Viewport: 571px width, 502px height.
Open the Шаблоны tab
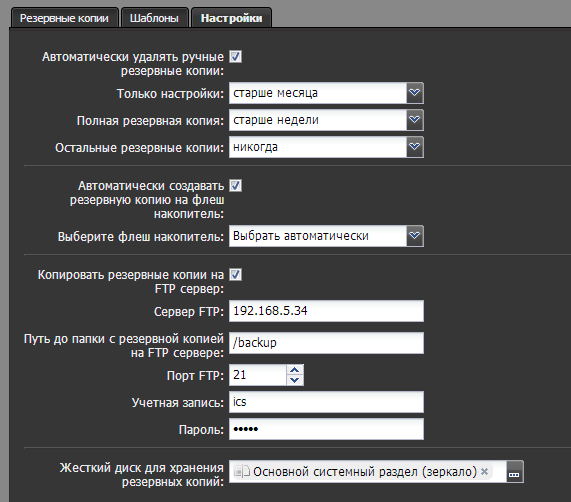coord(154,18)
